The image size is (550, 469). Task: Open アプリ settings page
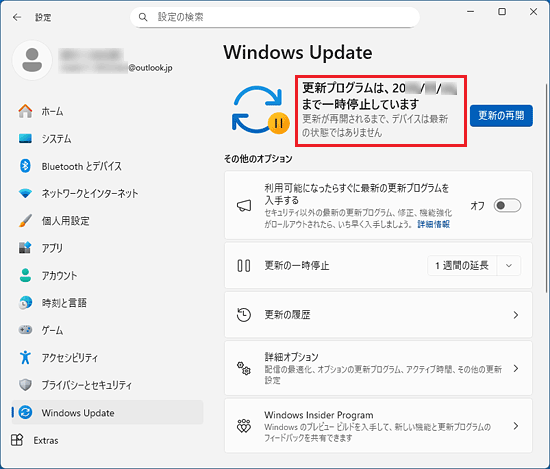click(x=107, y=248)
